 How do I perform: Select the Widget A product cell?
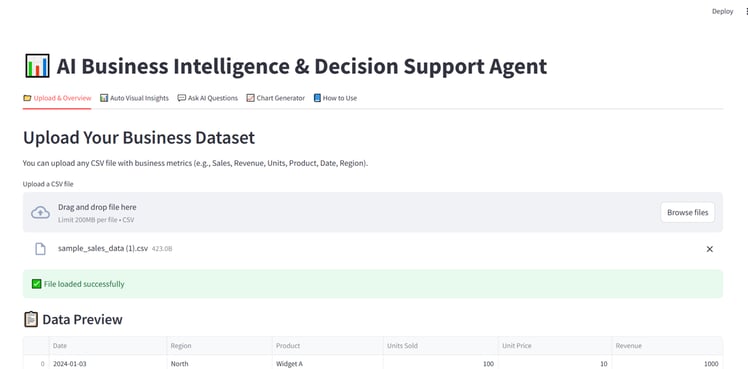pos(327,364)
